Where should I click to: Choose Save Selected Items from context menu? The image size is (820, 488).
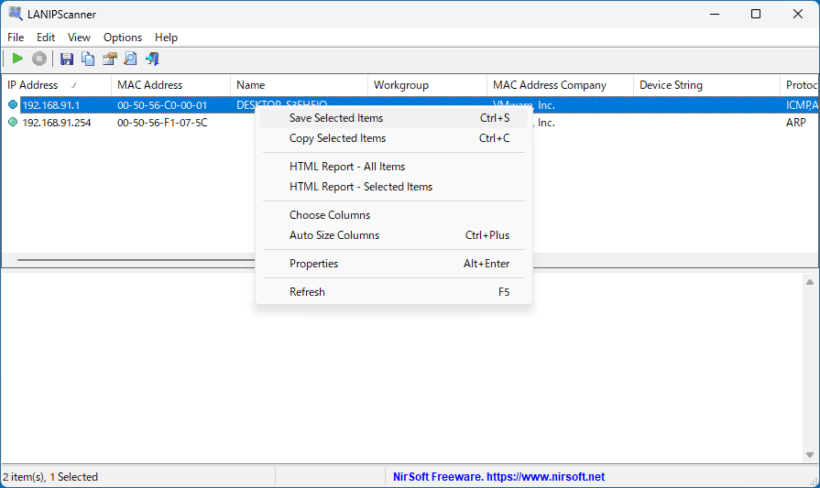394,118
